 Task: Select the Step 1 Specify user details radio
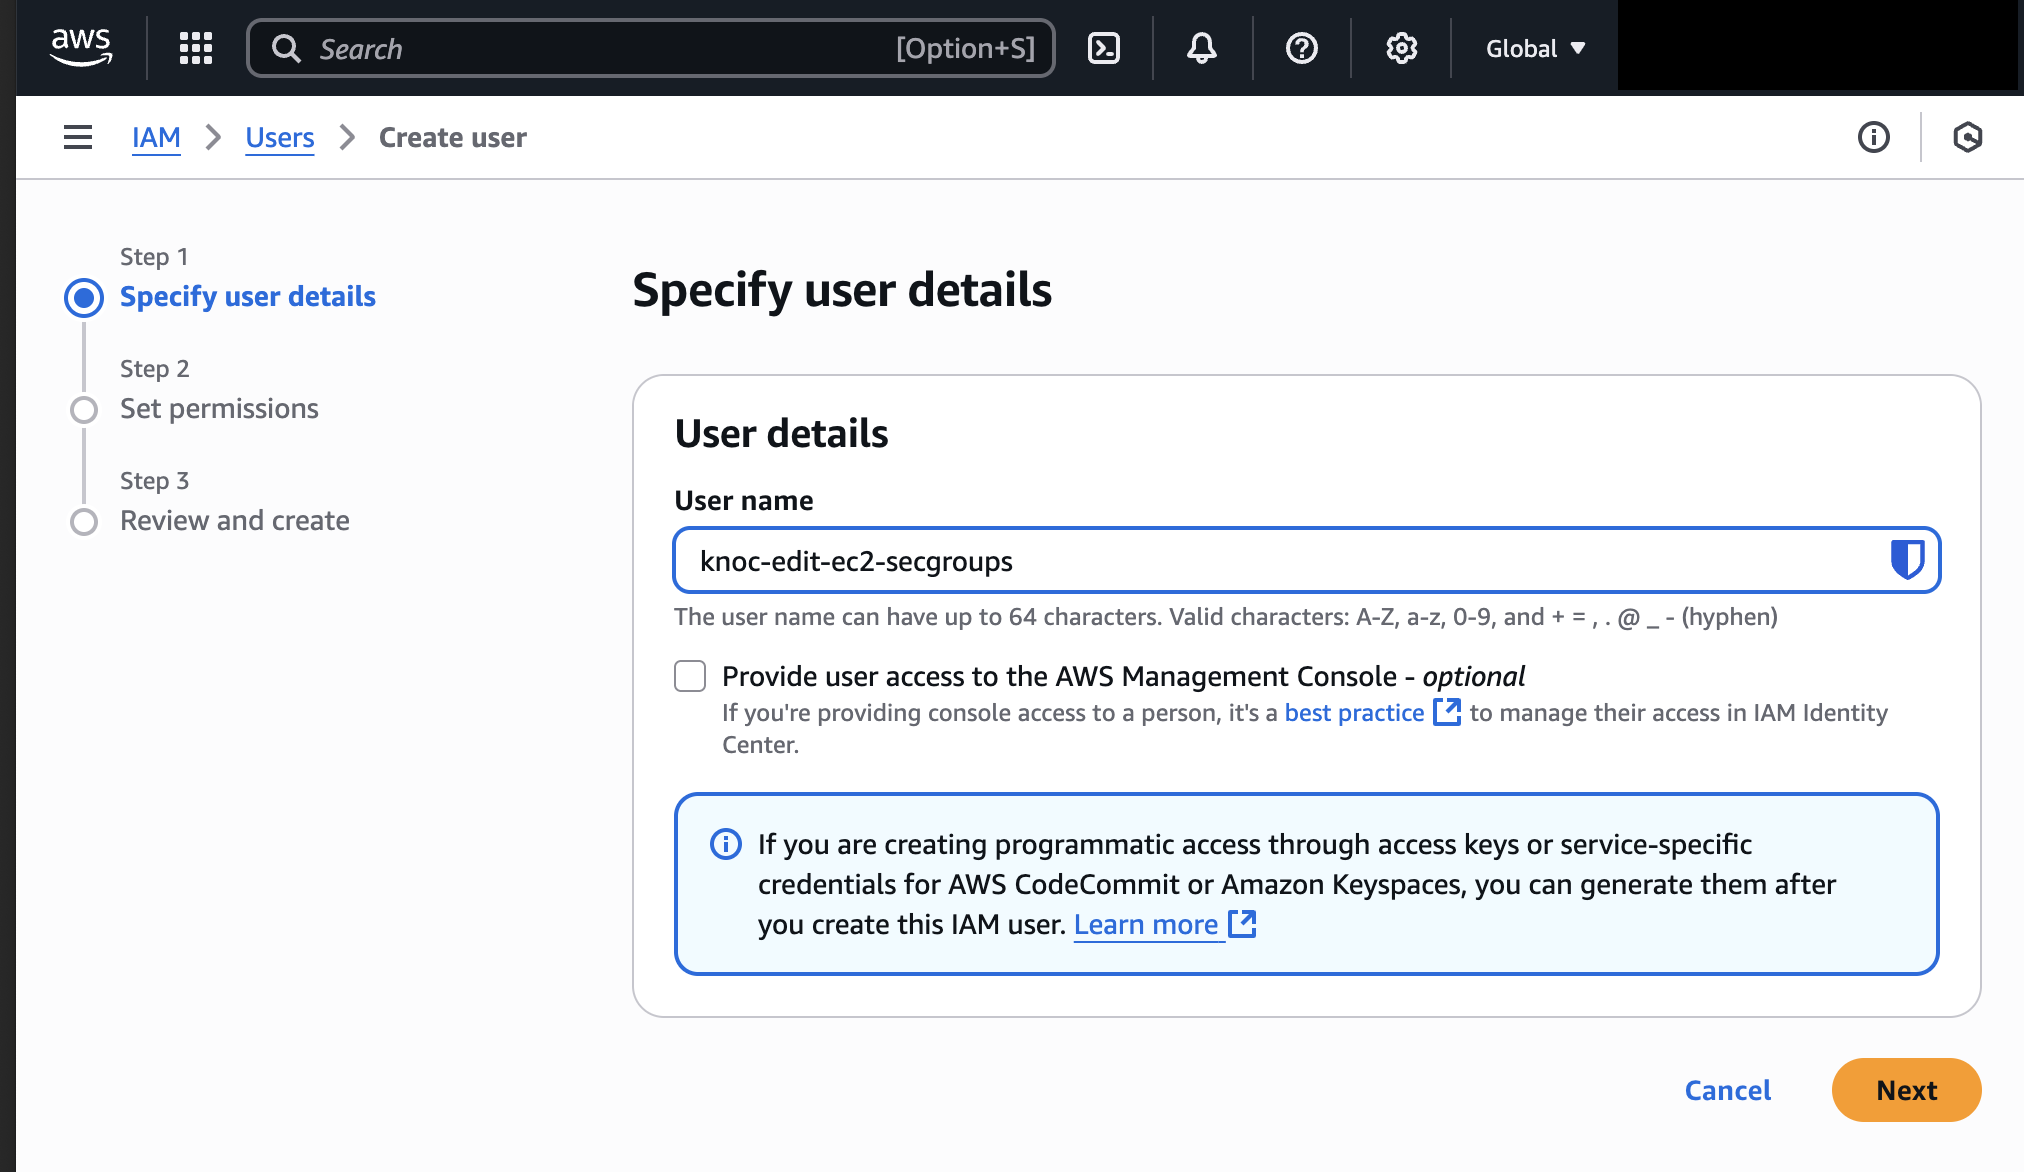(x=84, y=297)
